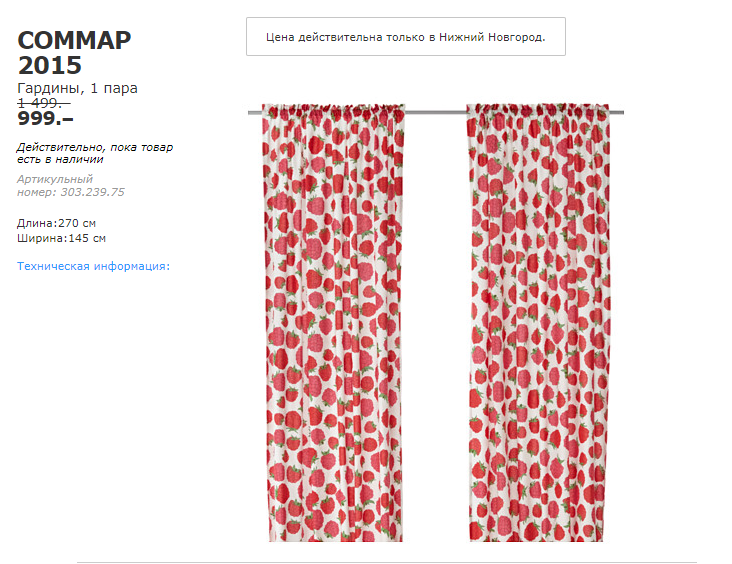The image size is (732, 564).
Task: Click the gathered top of right curtain
Action: pyautogui.click(x=538, y=111)
